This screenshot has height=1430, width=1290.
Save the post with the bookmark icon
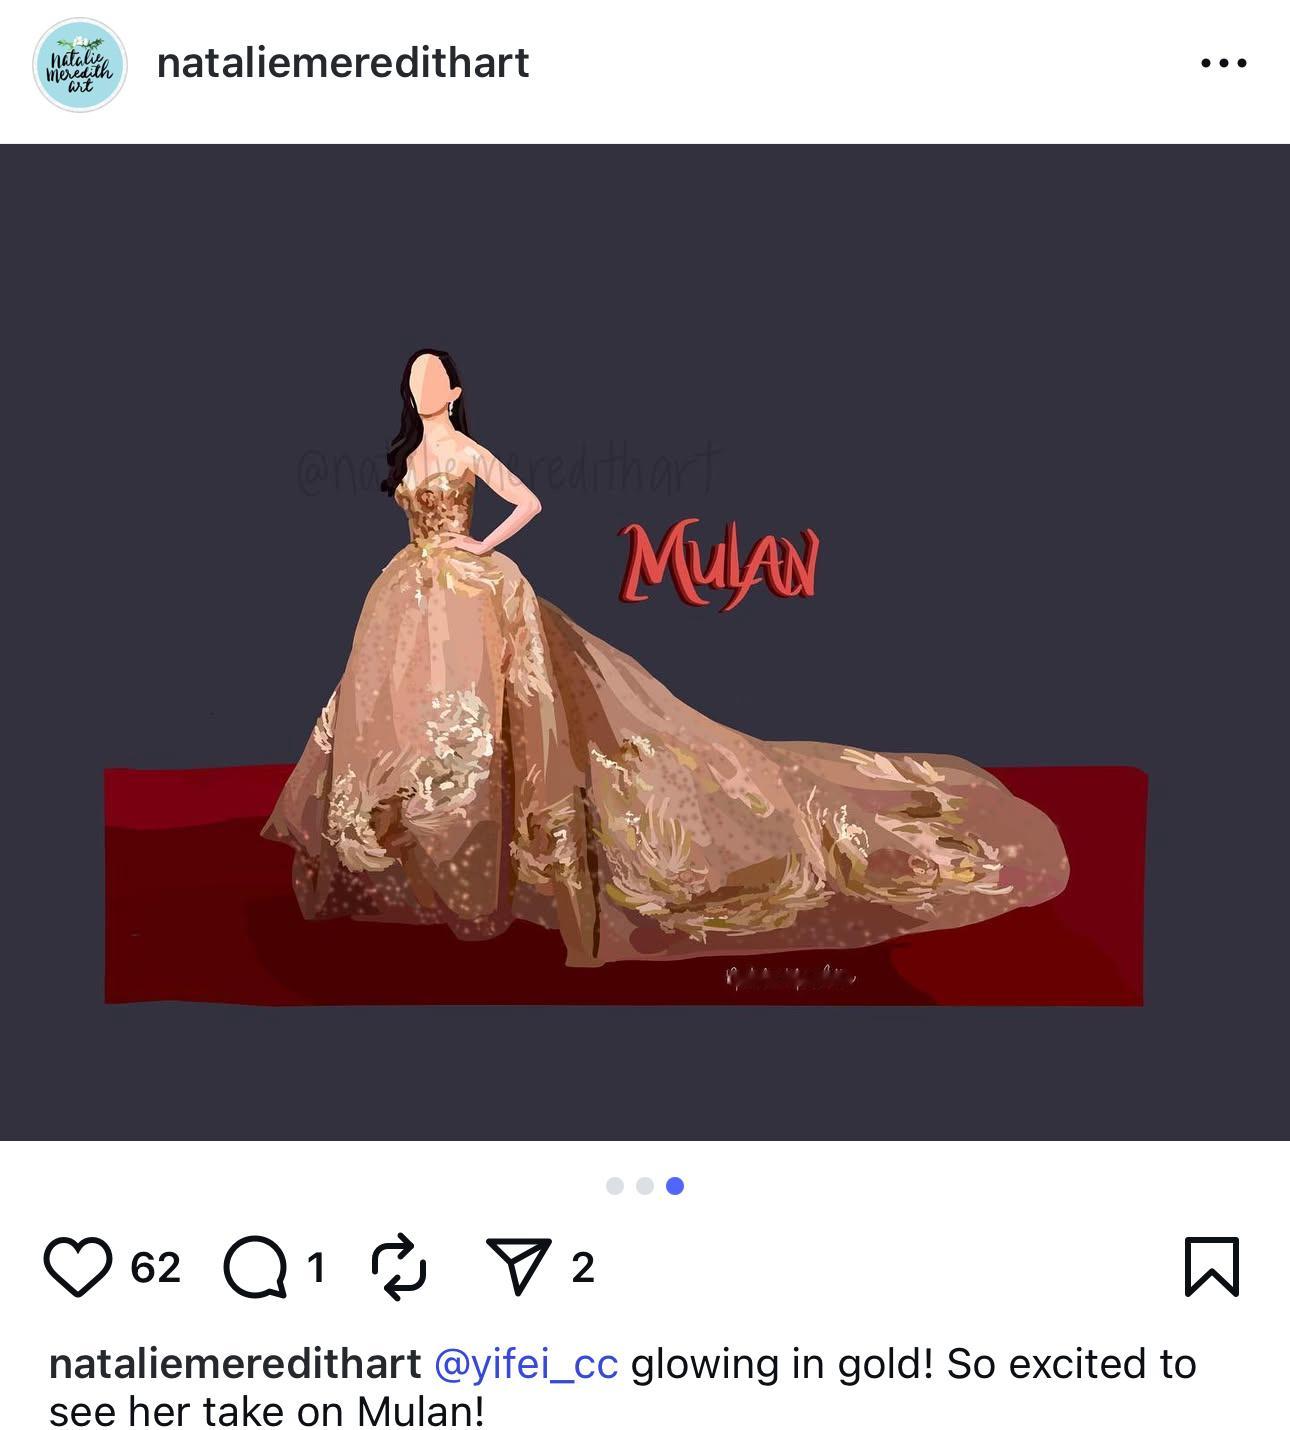[1212, 1267]
